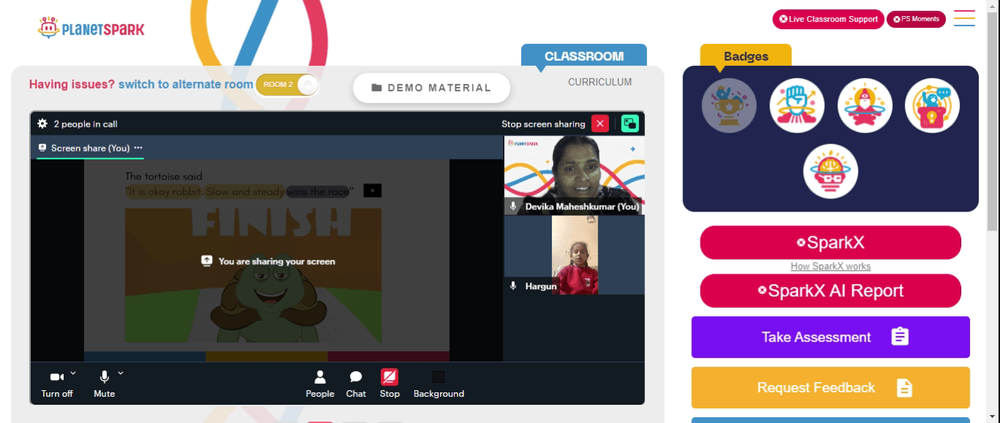Select the trophy star badge

click(x=729, y=105)
